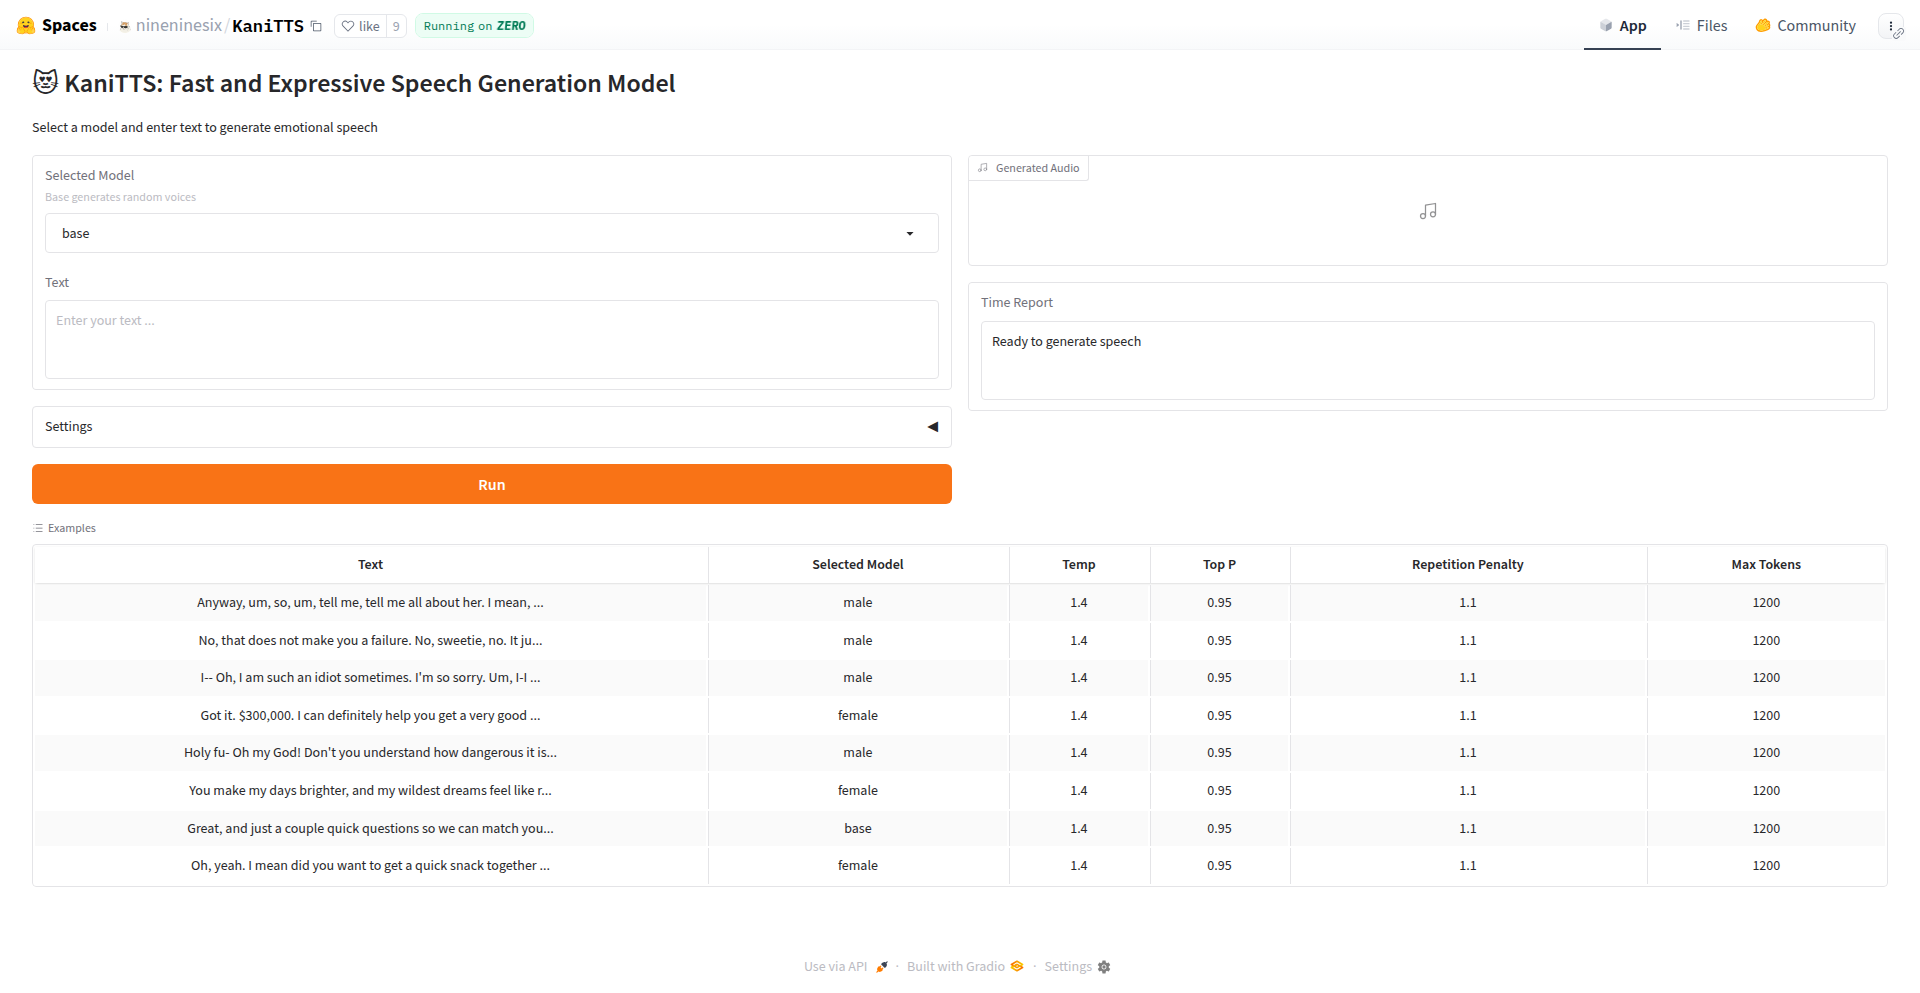This screenshot has width=1920, height=993.
Task: Click the Text column header
Action: [x=370, y=564]
